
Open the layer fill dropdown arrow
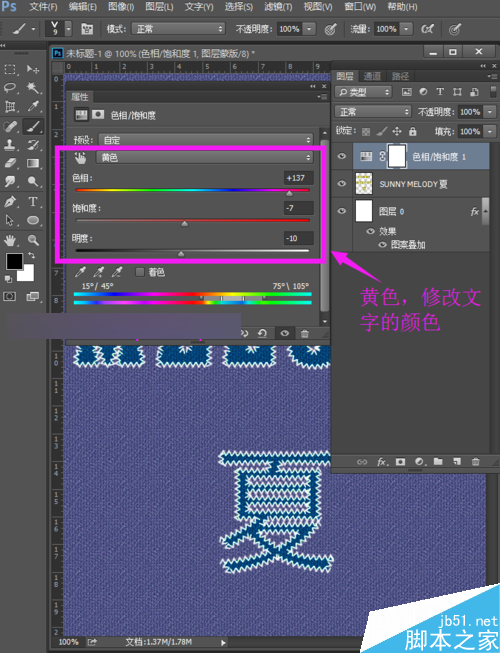click(490, 132)
